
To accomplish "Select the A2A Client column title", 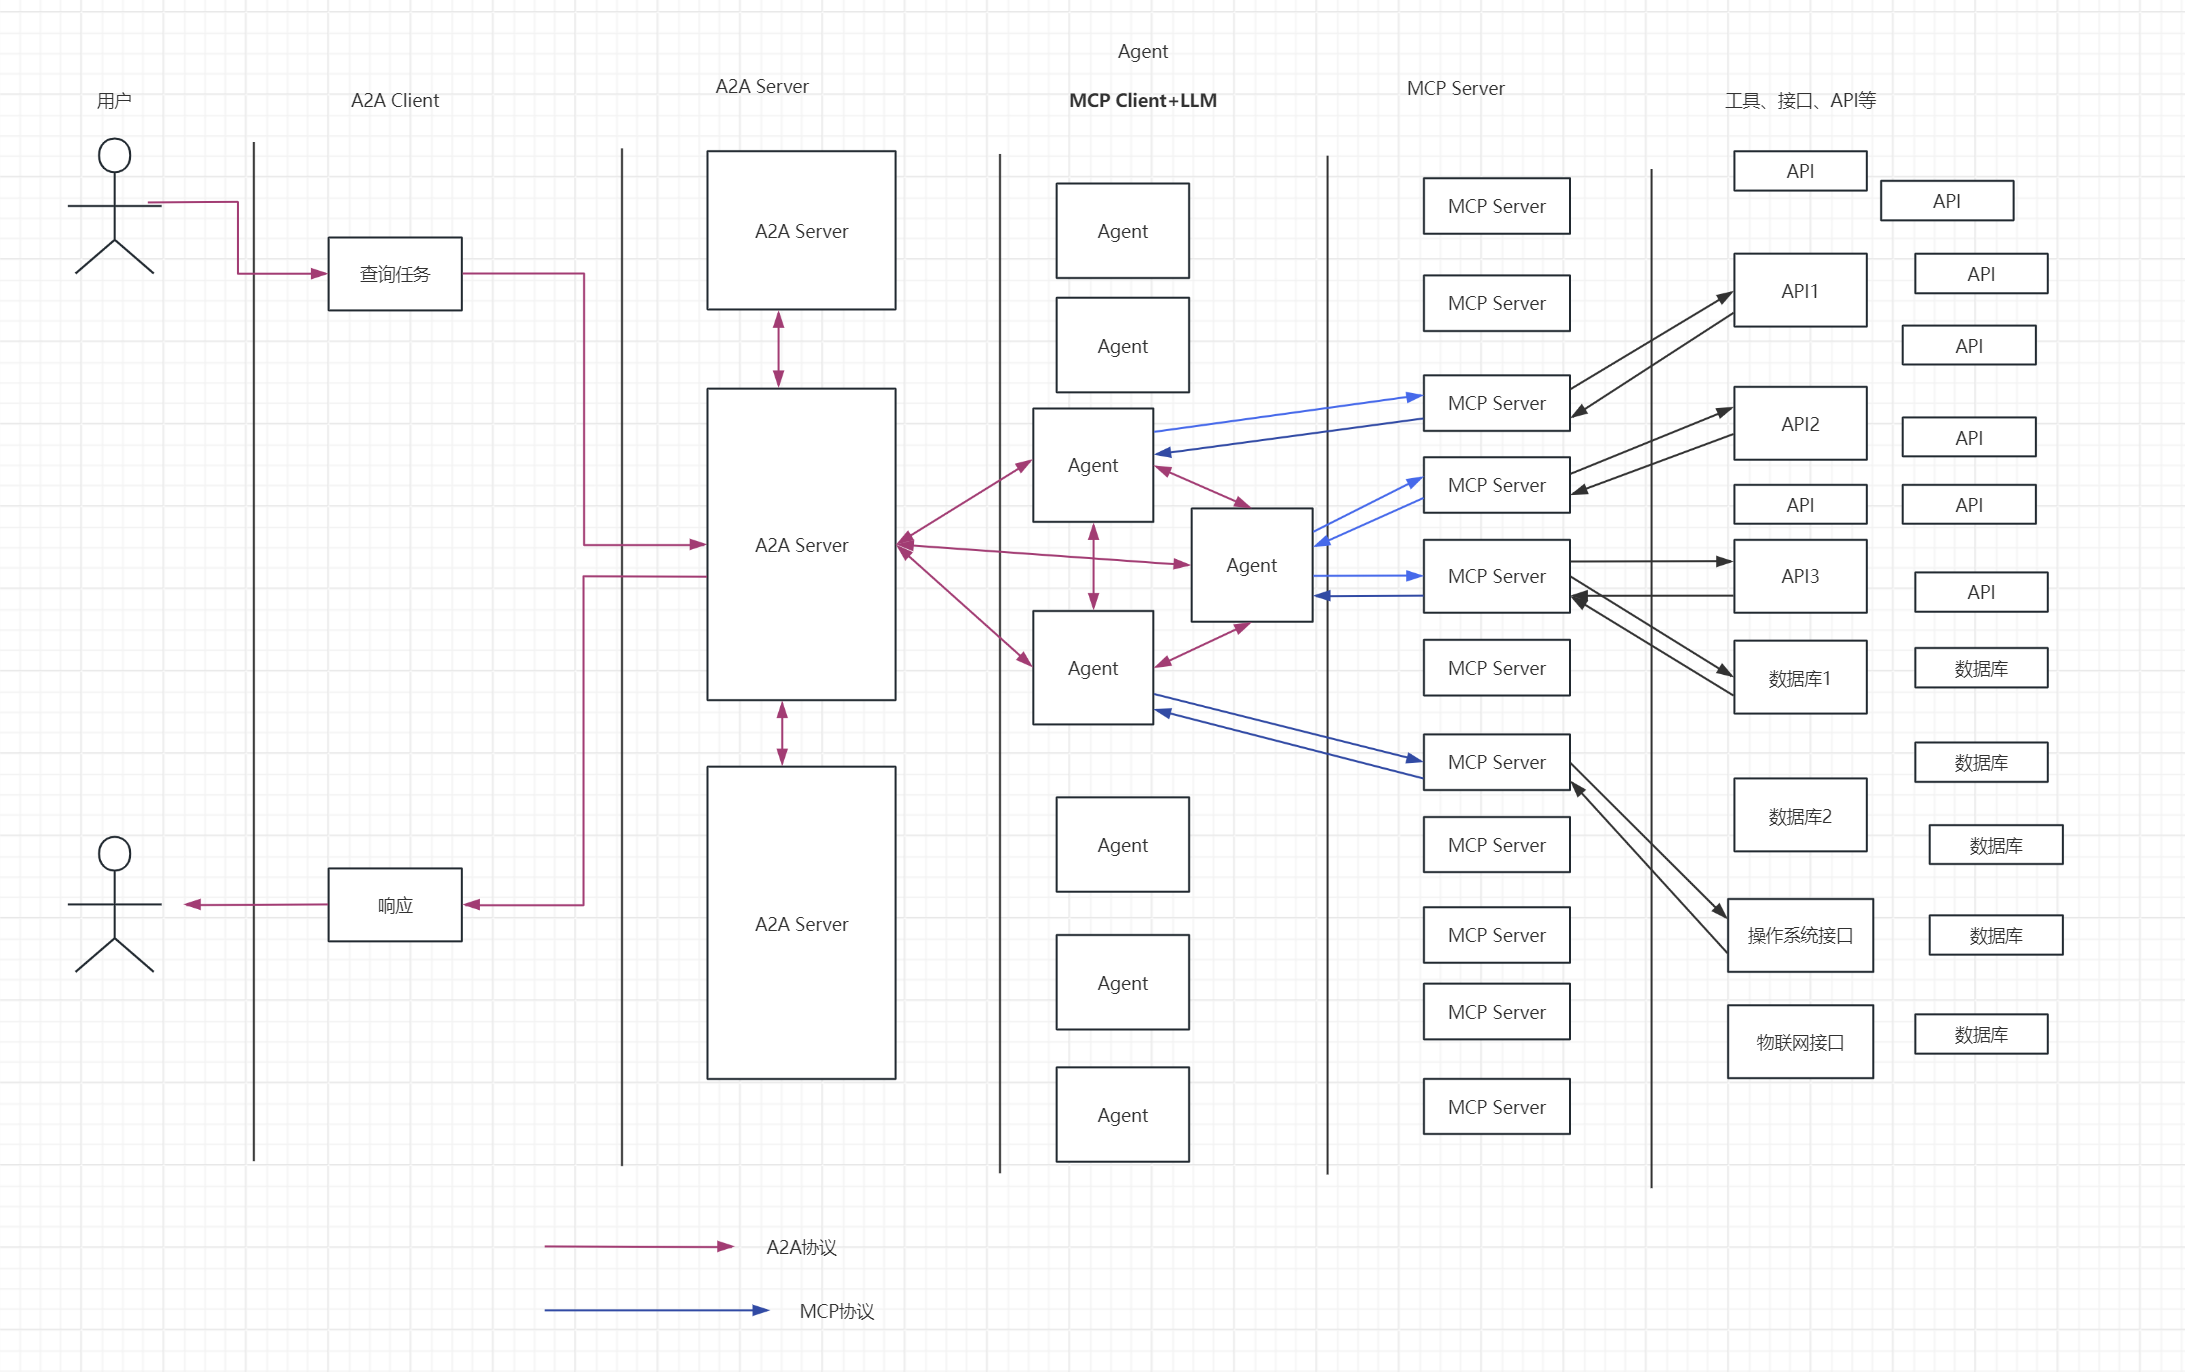I will tap(395, 100).
